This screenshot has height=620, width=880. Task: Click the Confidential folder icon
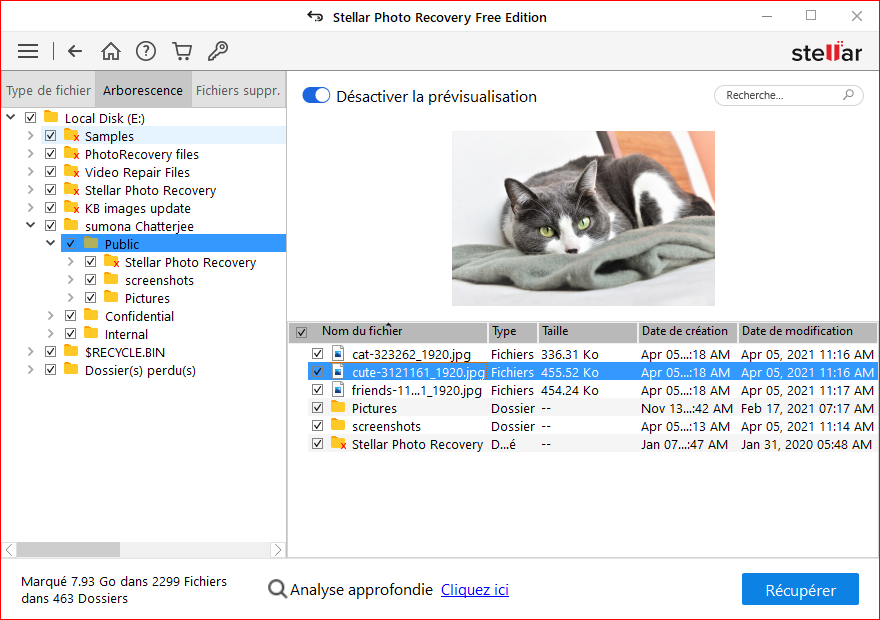point(91,315)
